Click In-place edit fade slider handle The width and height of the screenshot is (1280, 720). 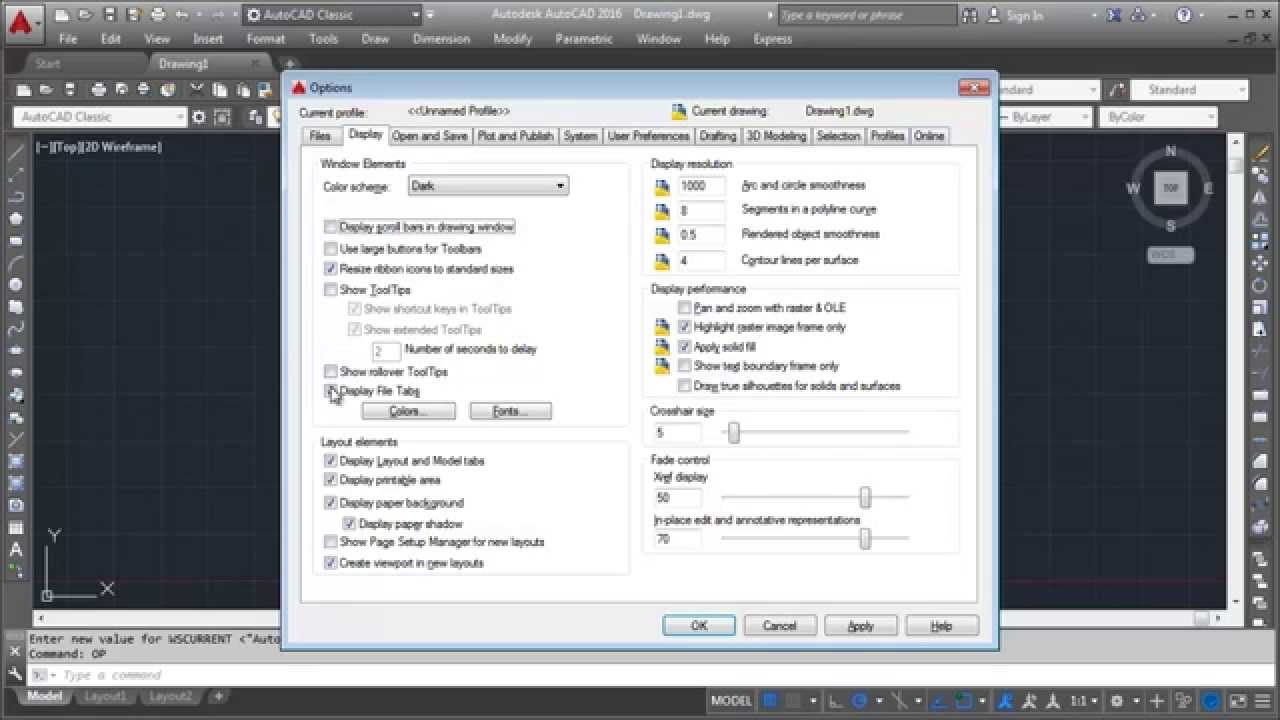click(865, 539)
